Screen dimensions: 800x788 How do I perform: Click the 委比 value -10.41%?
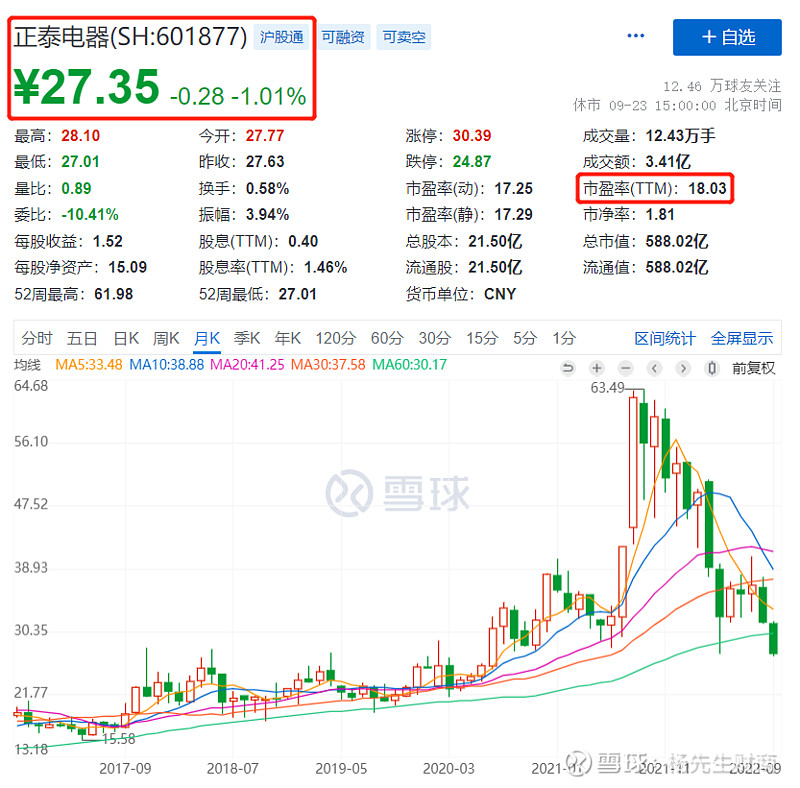pyautogui.click(x=90, y=214)
